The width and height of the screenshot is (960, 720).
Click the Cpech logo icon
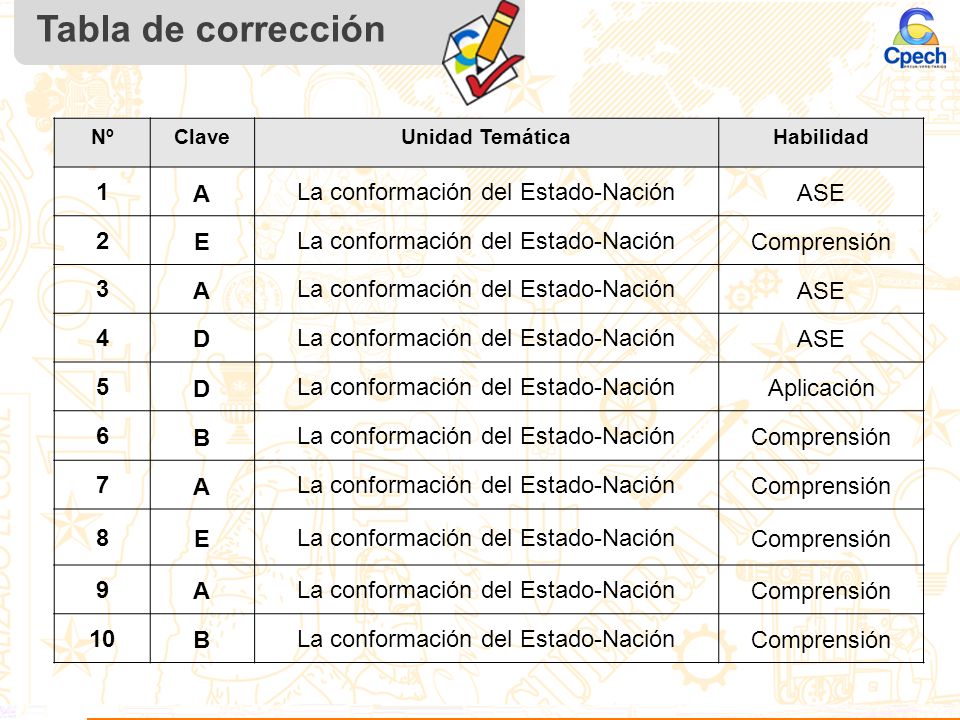[915, 37]
